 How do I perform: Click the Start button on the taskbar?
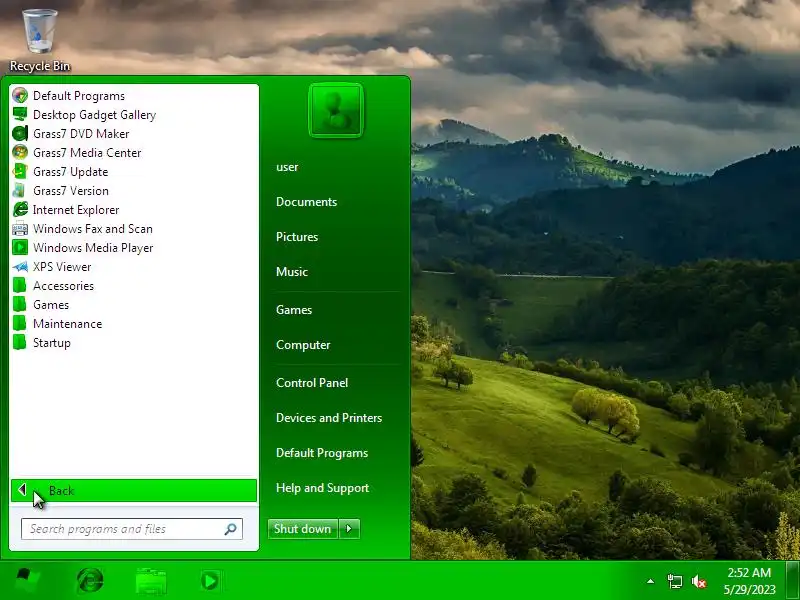(x=27, y=581)
